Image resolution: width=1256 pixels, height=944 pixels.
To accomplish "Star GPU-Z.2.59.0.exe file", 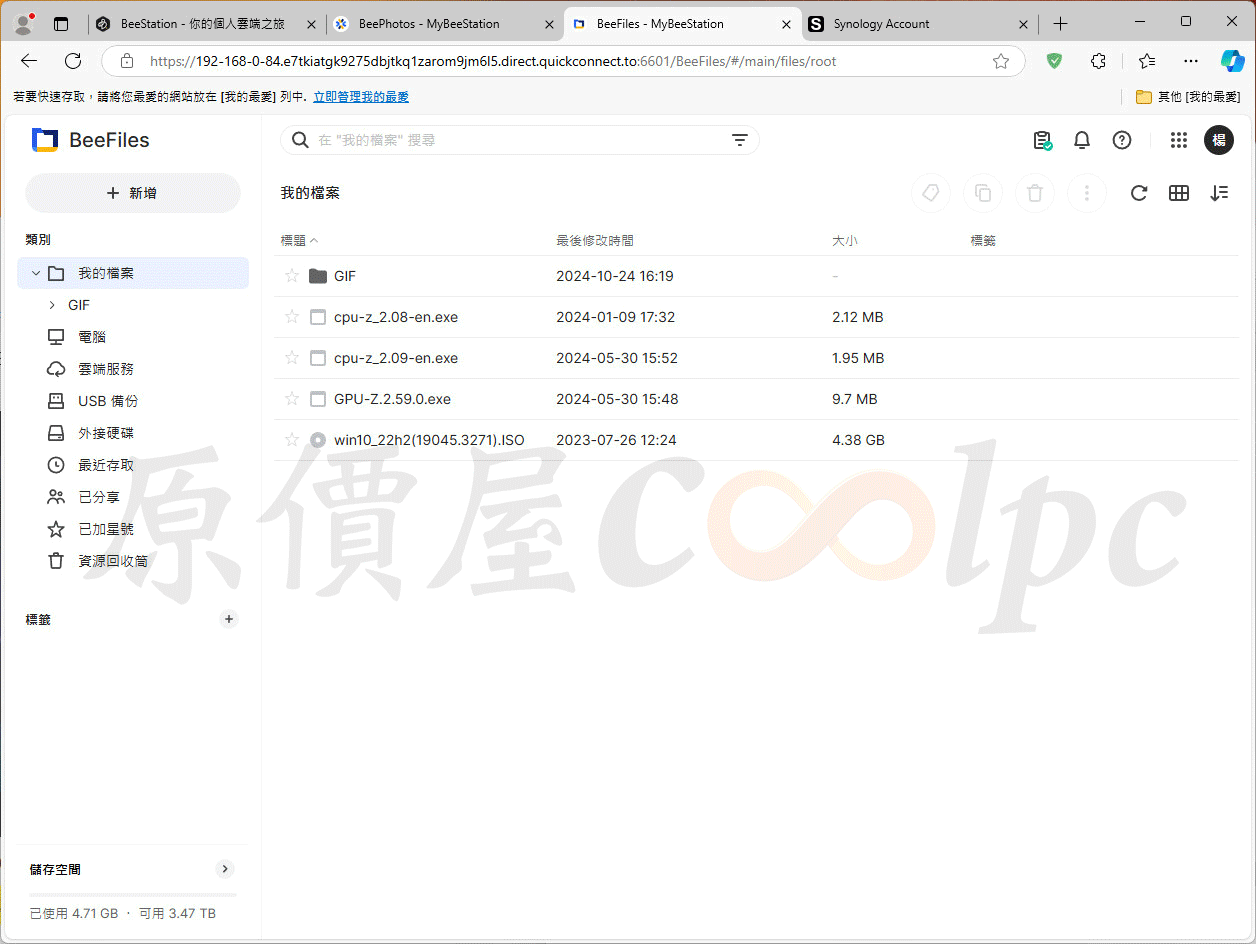I will 292,399.
